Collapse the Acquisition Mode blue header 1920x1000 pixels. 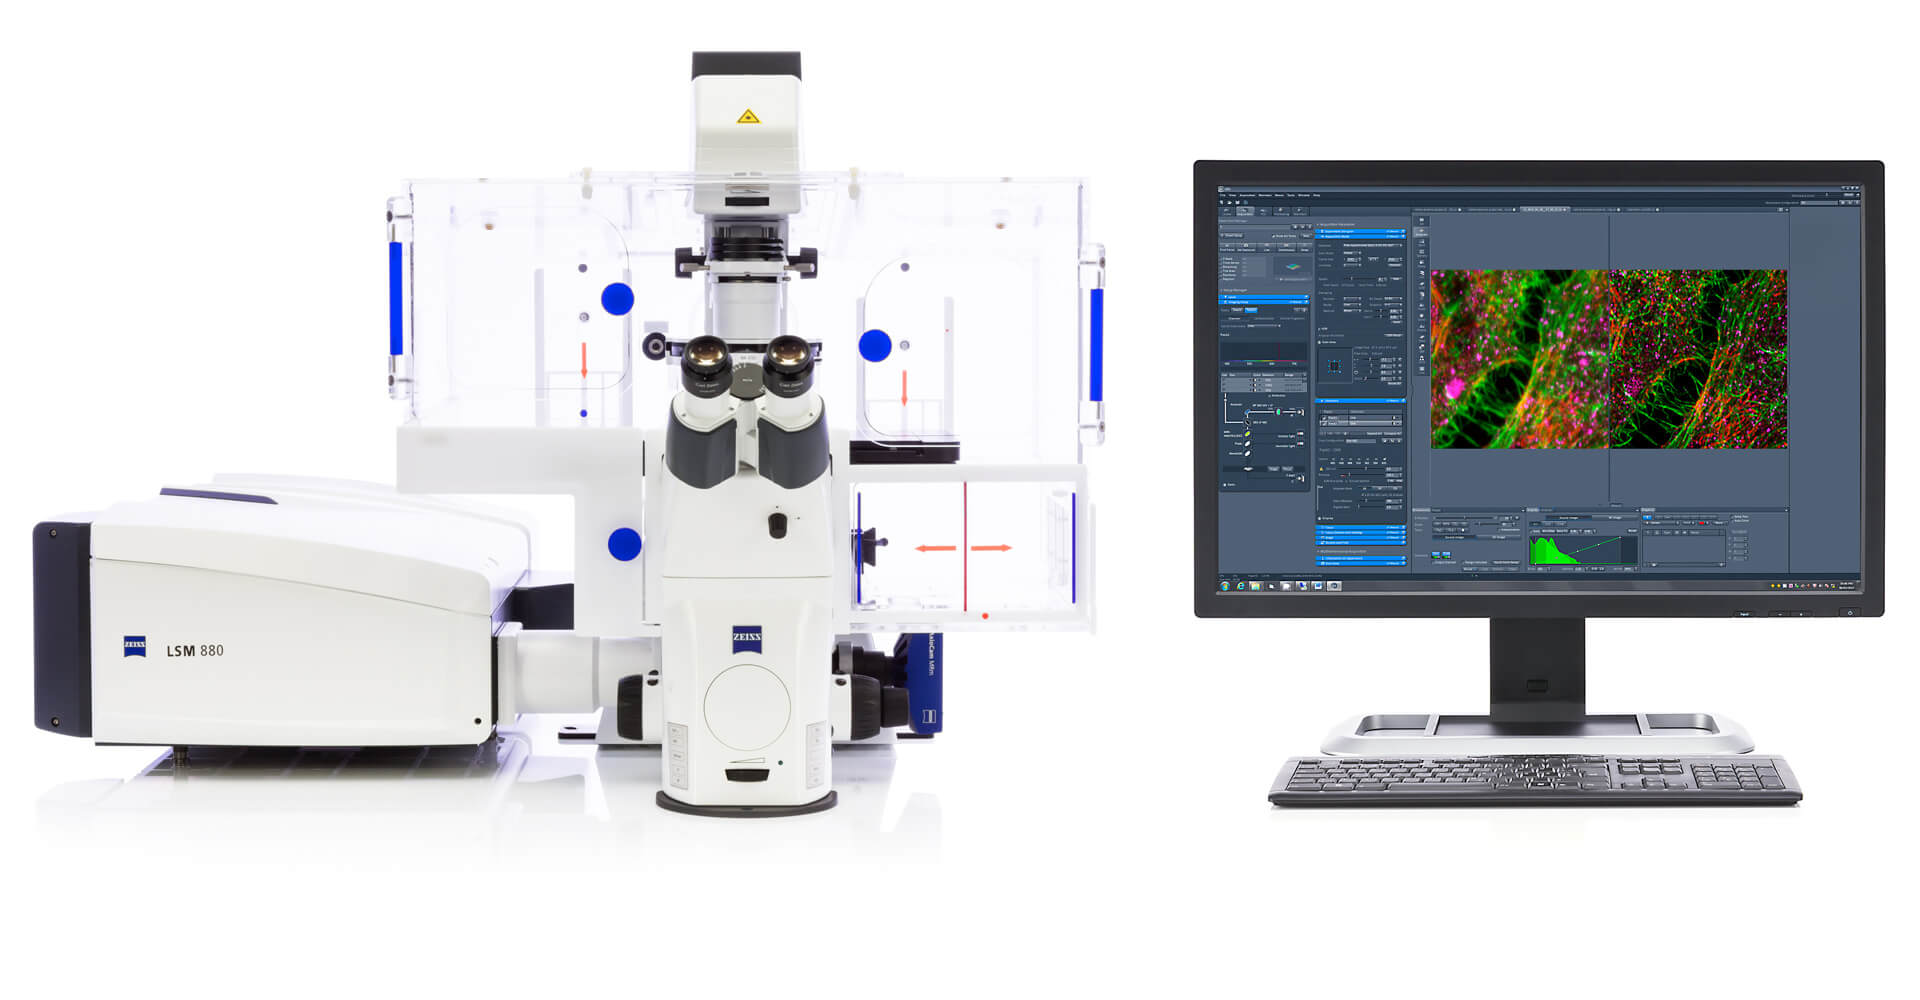[x=1360, y=236]
